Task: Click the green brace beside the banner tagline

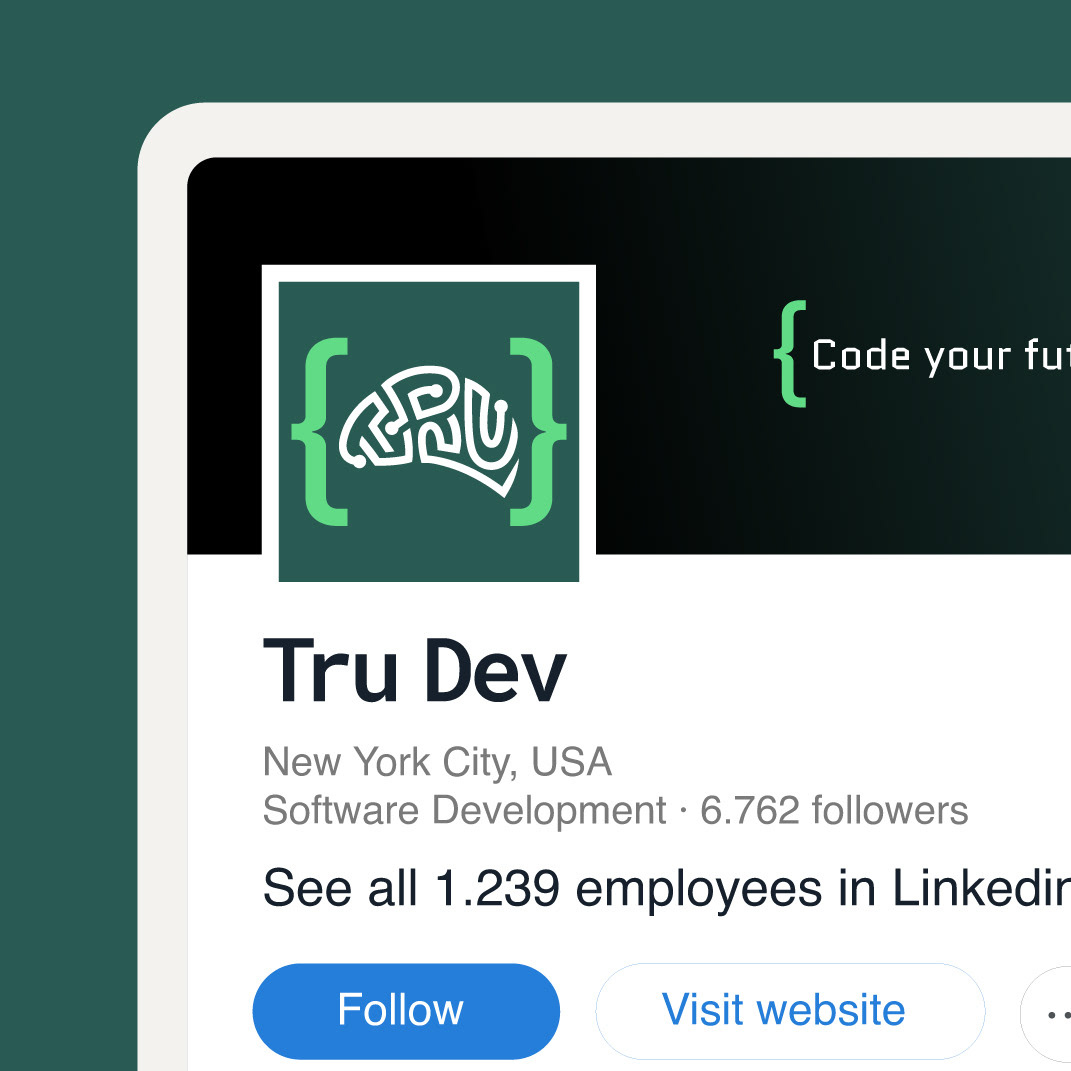Action: click(x=790, y=354)
